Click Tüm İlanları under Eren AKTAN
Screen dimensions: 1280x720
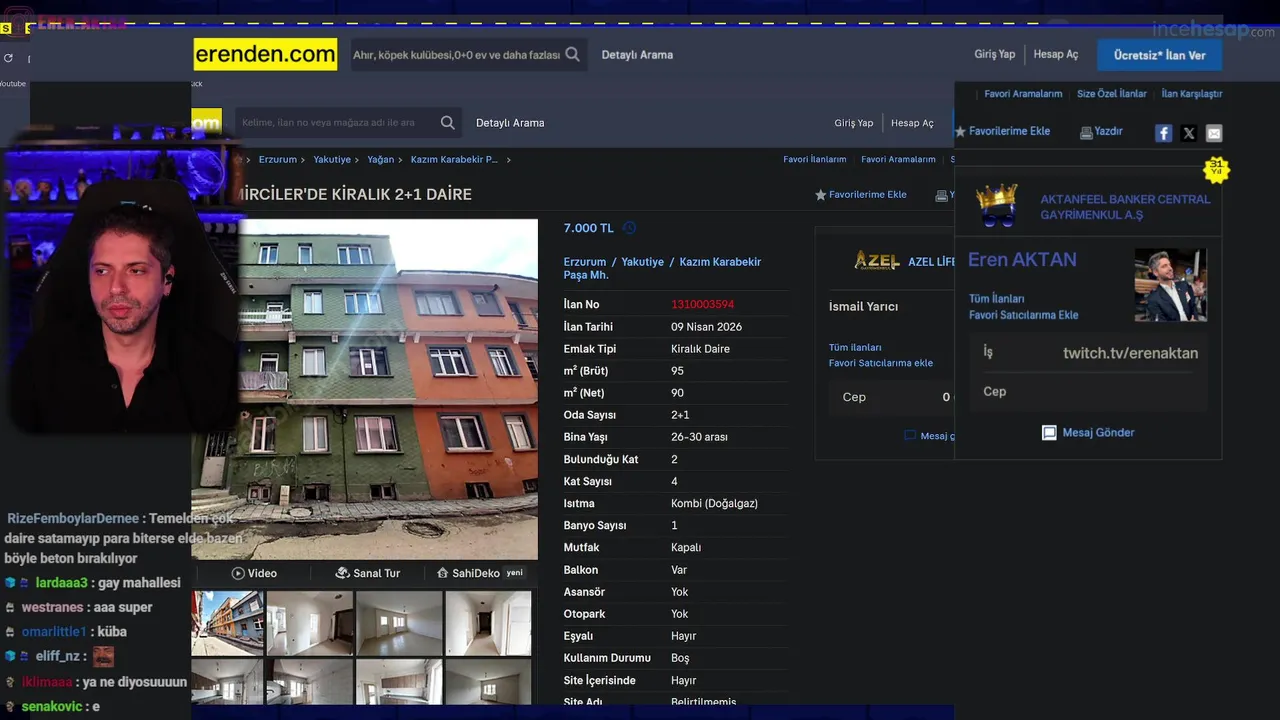tap(996, 299)
